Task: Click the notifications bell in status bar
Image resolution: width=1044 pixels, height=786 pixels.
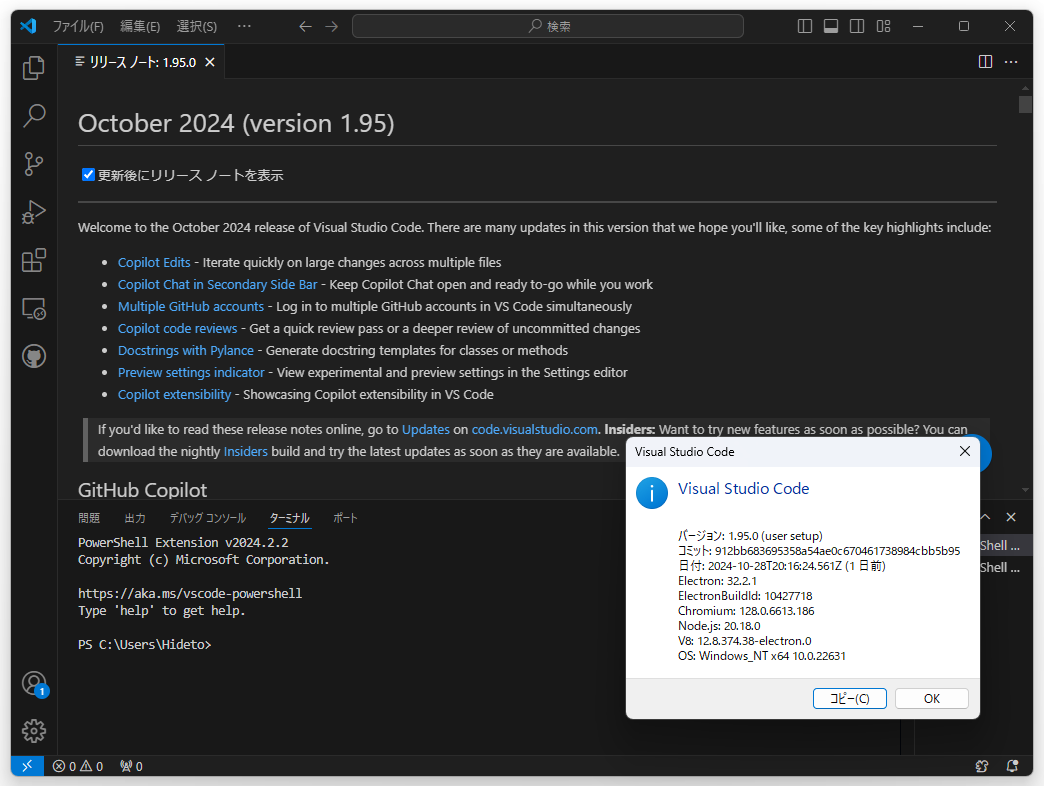Action: click(1011, 765)
